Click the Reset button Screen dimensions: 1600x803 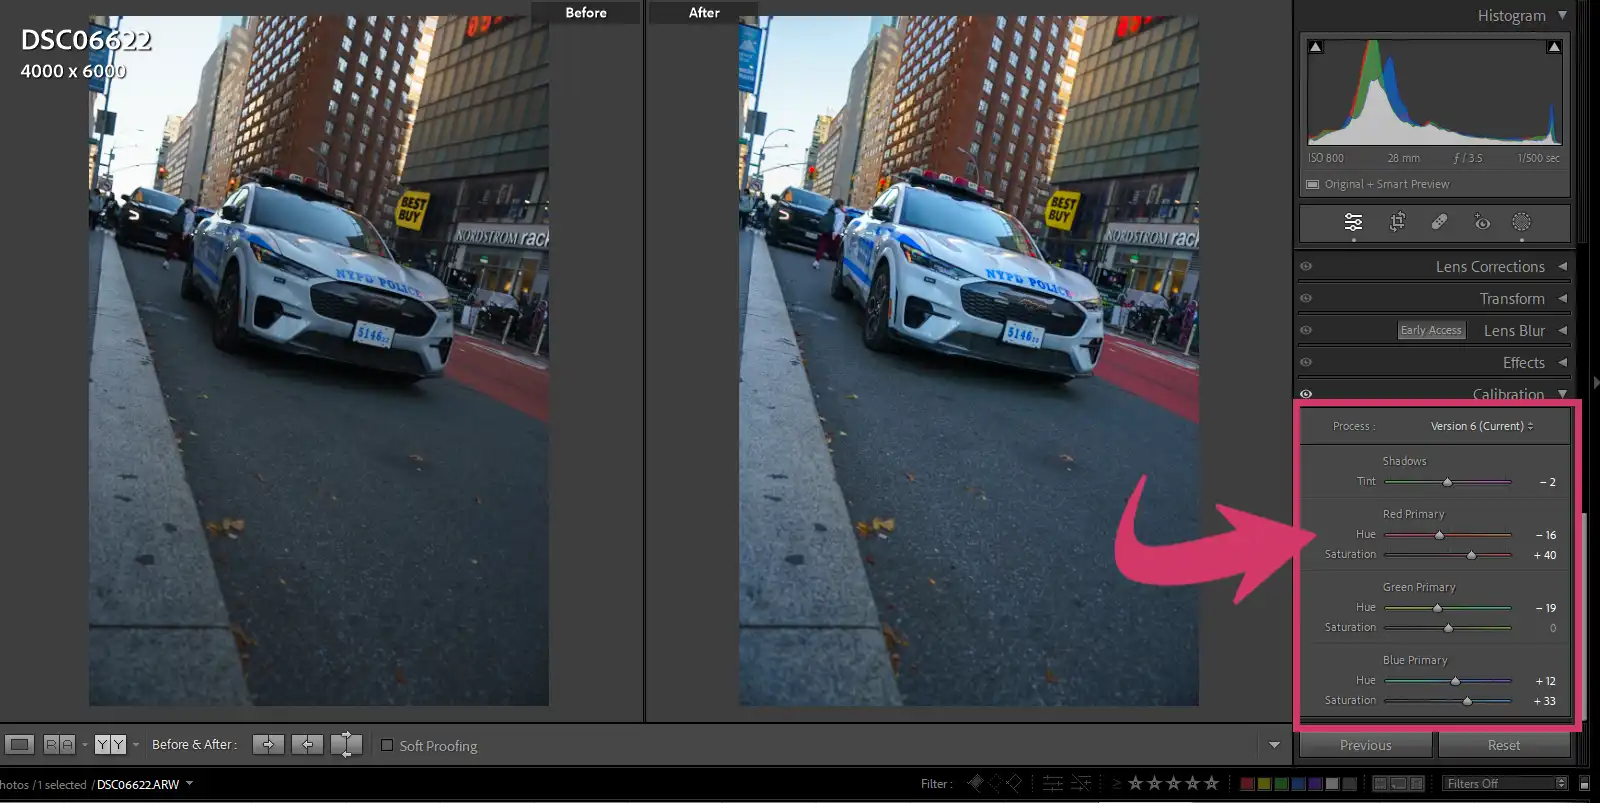pyautogui.click(x=1503, y=745)
